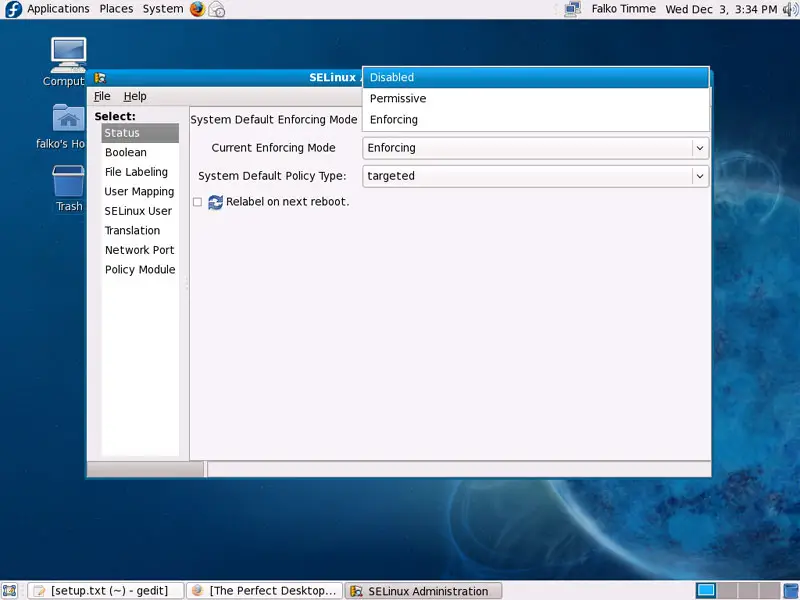Choose Permissive from the enforcing mode list
Viewport: 800px width, 600px height.
[x=536, y=98]
